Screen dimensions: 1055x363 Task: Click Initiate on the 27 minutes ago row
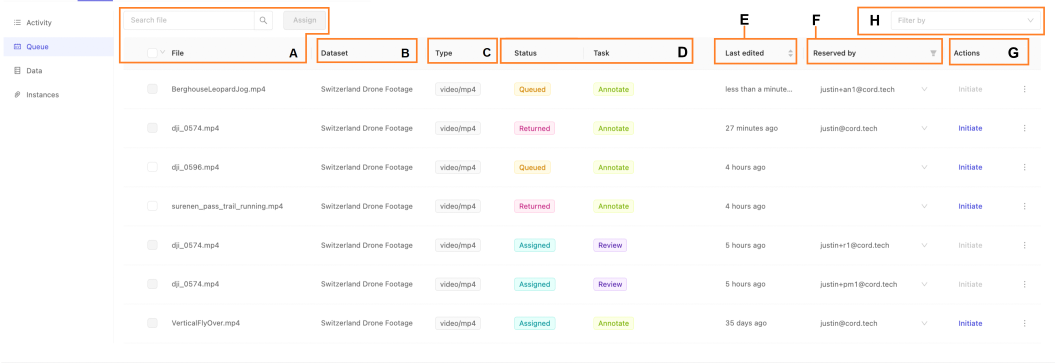pyautogui.click(x=970, y=128)
